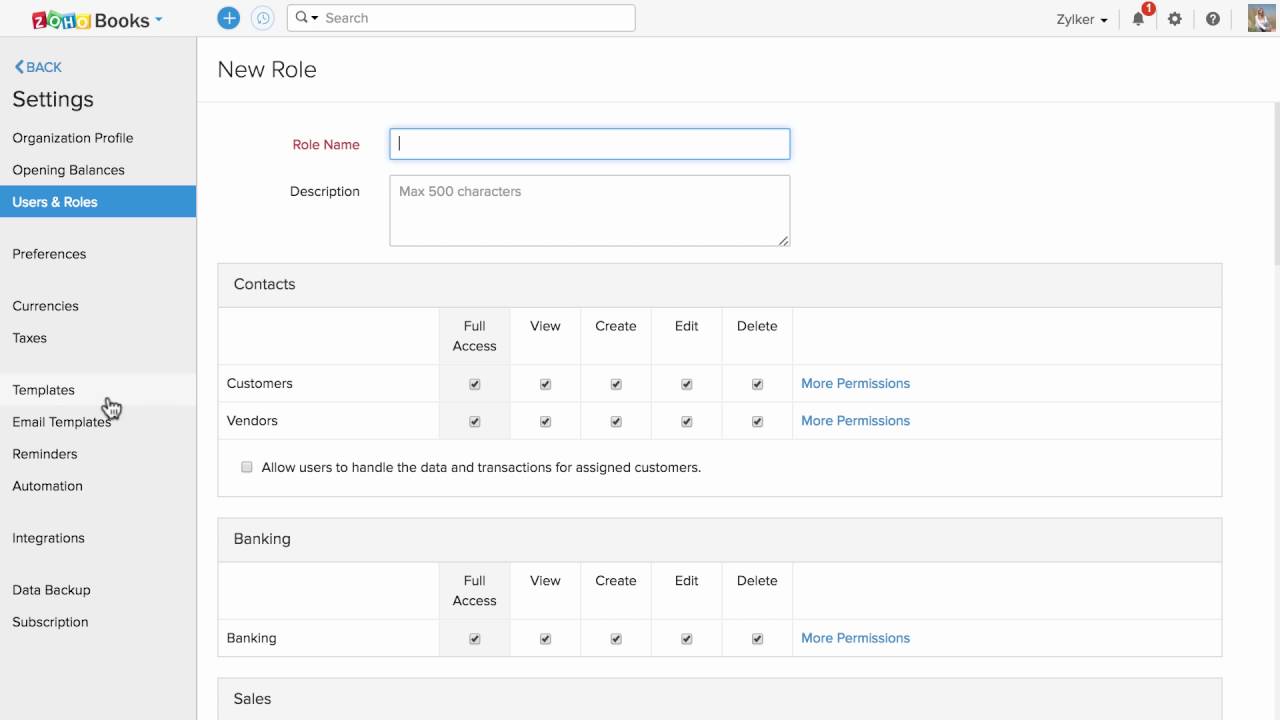Toggle Banking Edit checkbox
The height and width of the screenshot is (720, 1280).
[687, 638]
